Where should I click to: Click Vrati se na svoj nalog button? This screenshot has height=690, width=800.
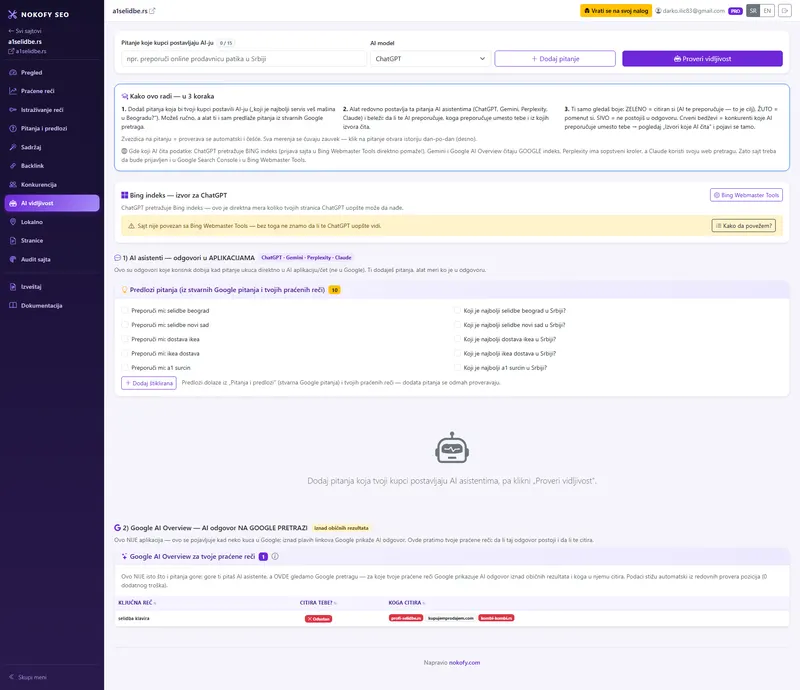tap(616, 11)
